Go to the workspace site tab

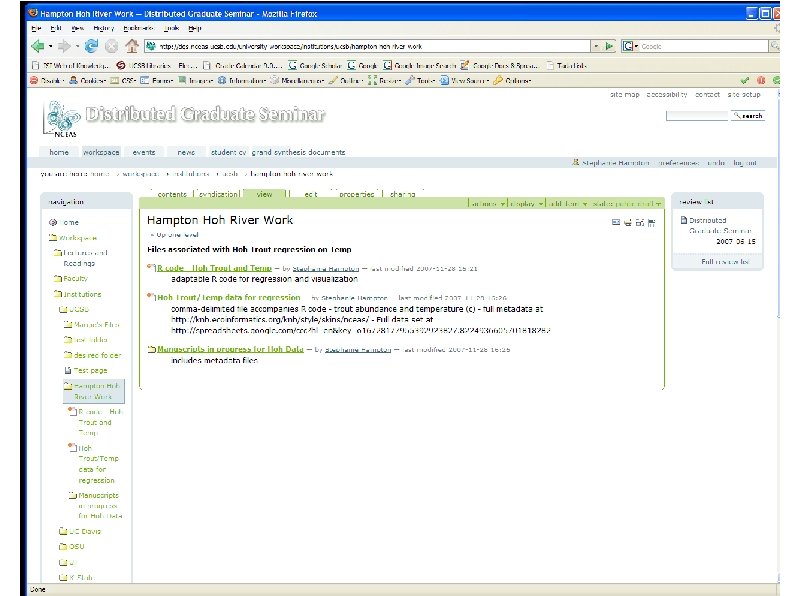[x=101, y=152]
